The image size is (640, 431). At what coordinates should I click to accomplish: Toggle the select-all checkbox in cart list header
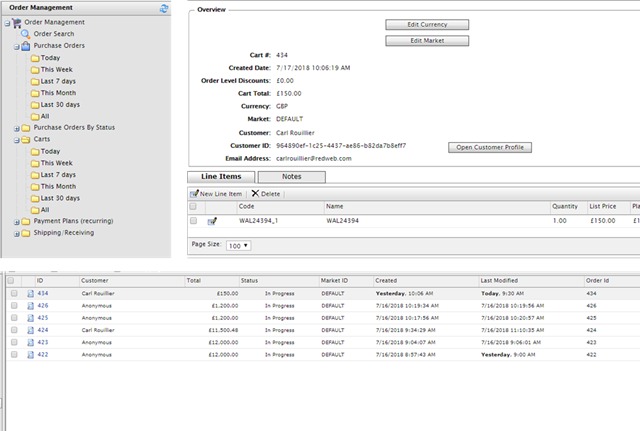(x=12, y=281)
